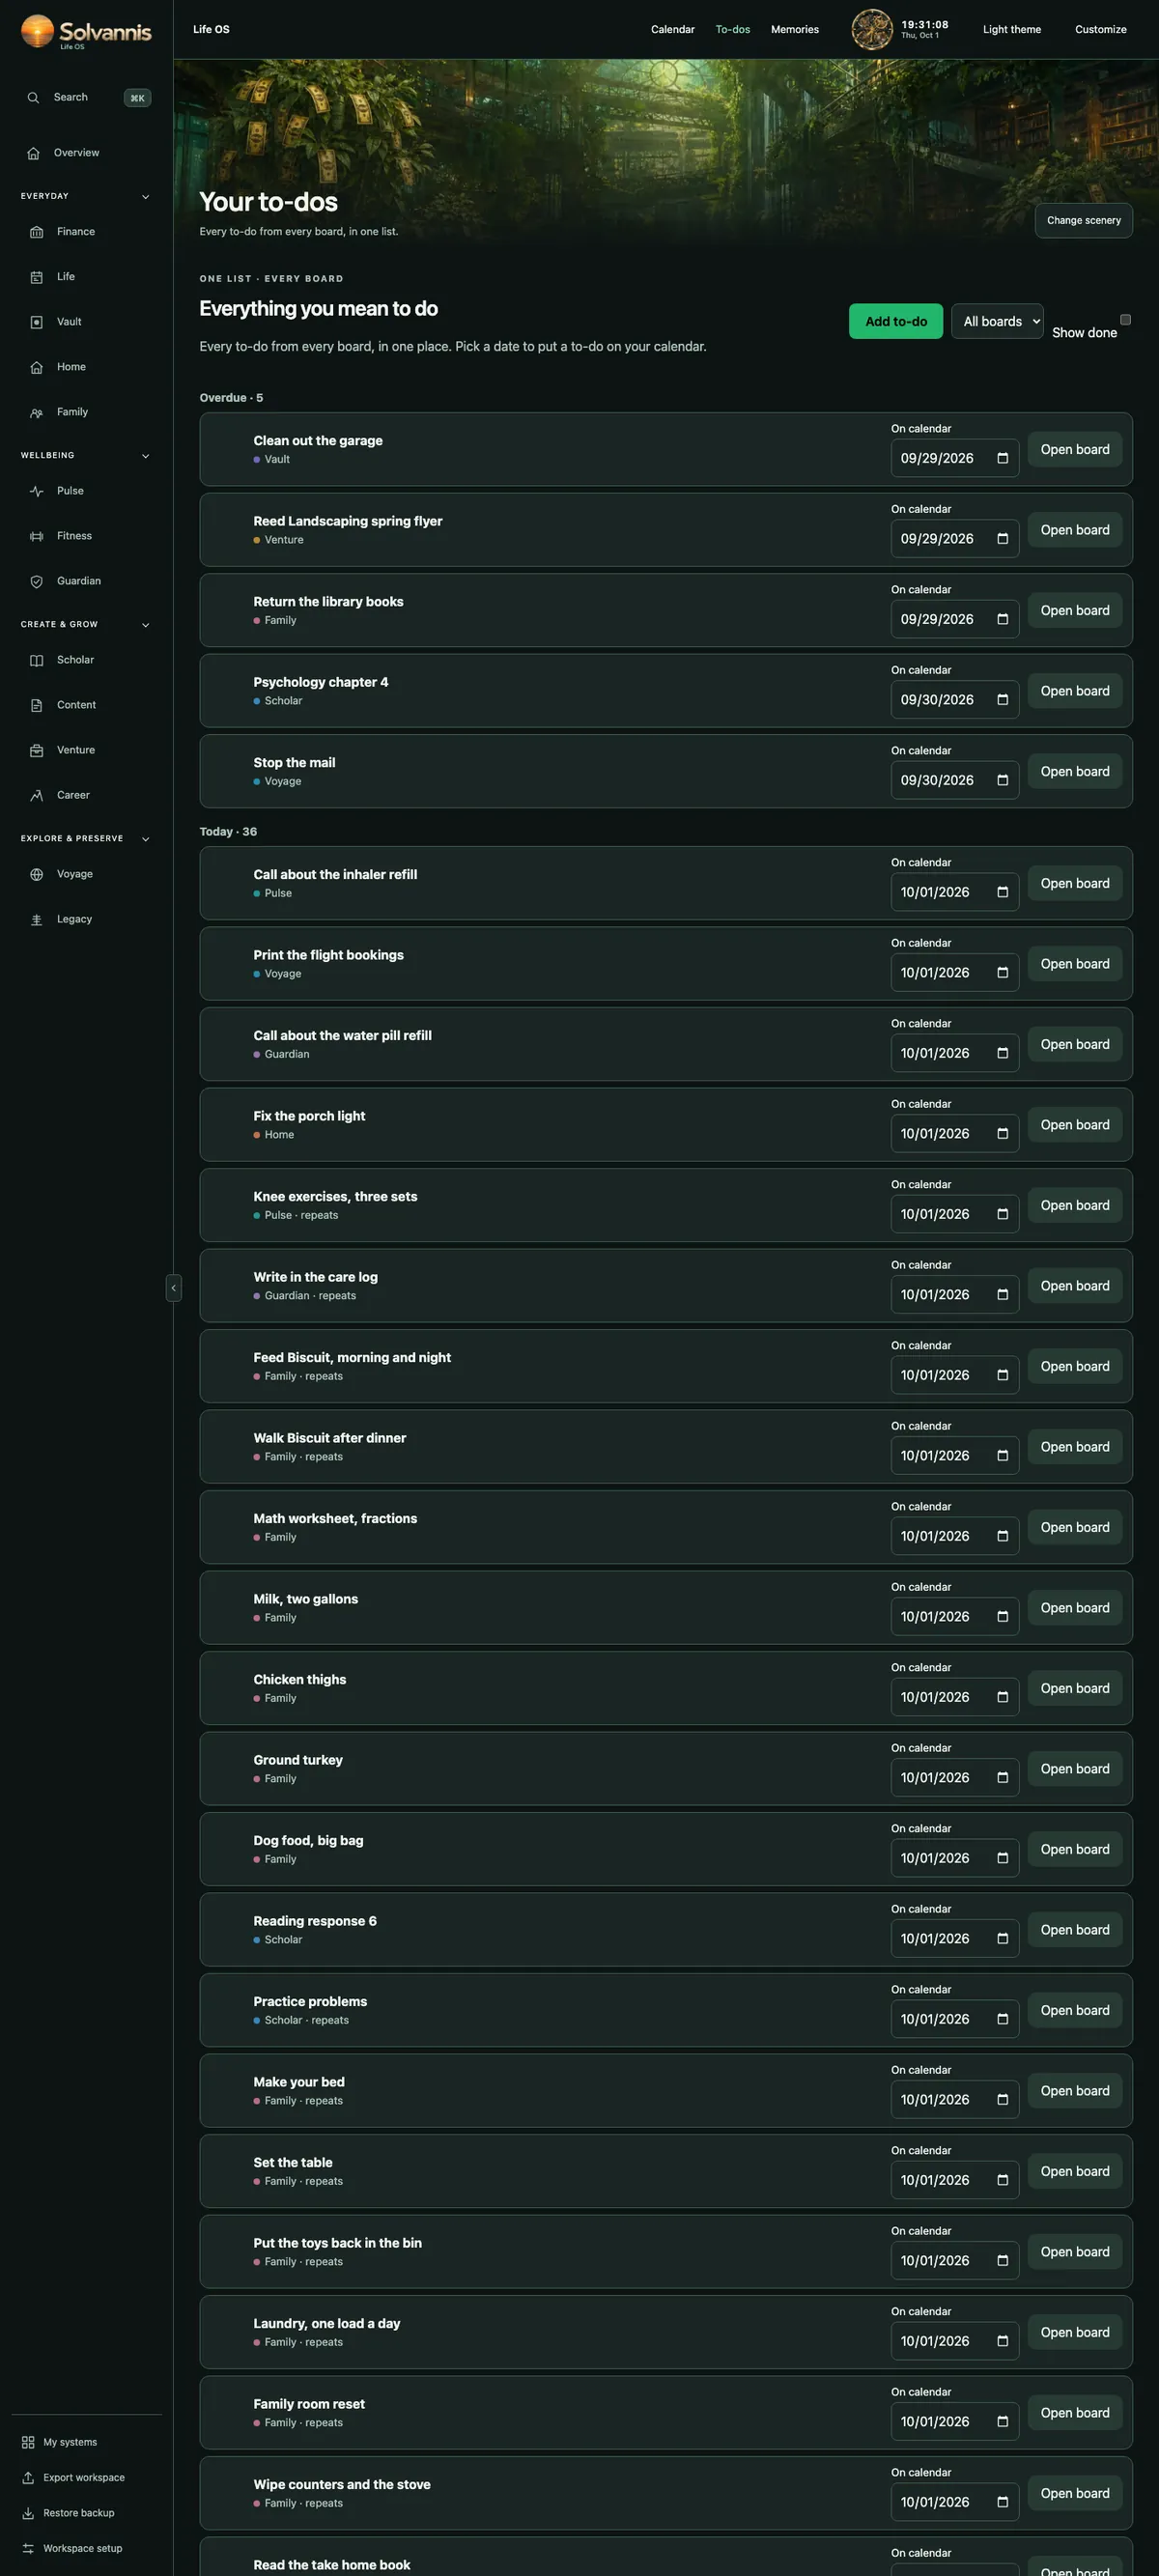Click the ⌘K search shortcut badge

pyautogui.click(x=137, y=98)
